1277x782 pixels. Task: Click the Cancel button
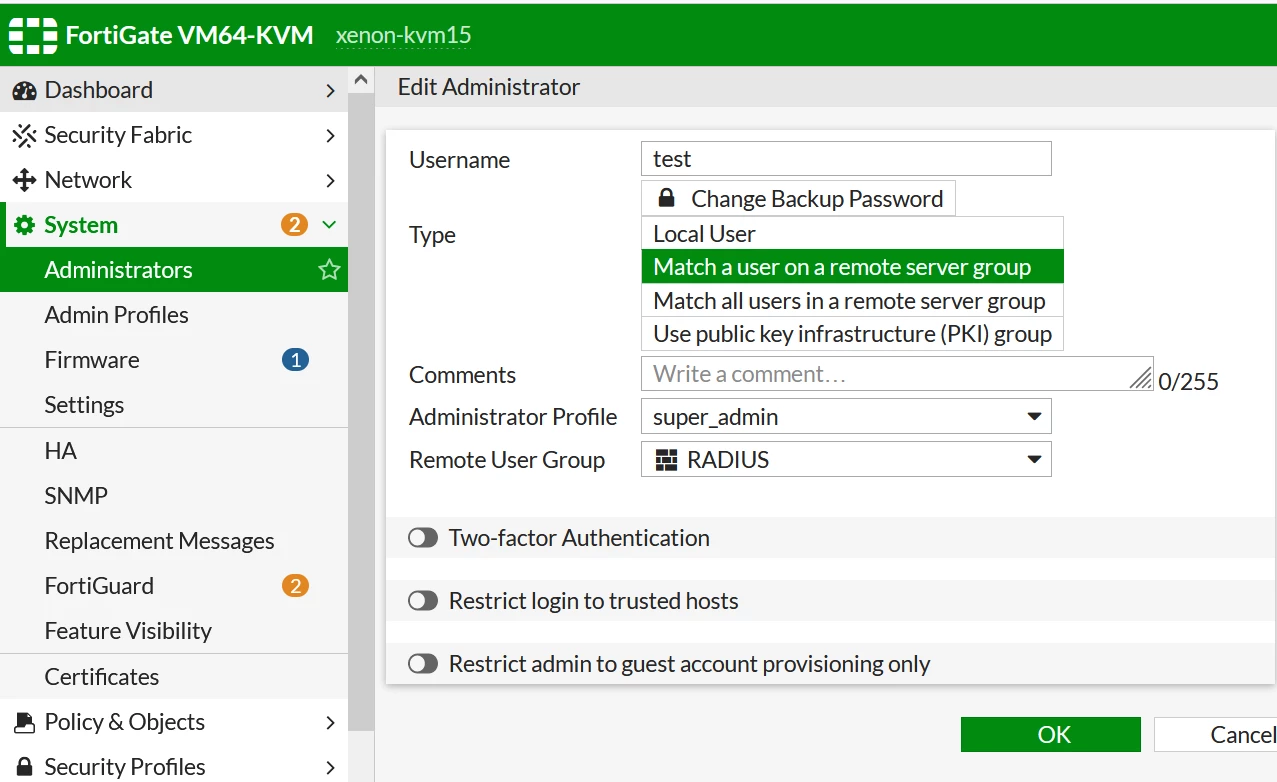click(1215, 735)
